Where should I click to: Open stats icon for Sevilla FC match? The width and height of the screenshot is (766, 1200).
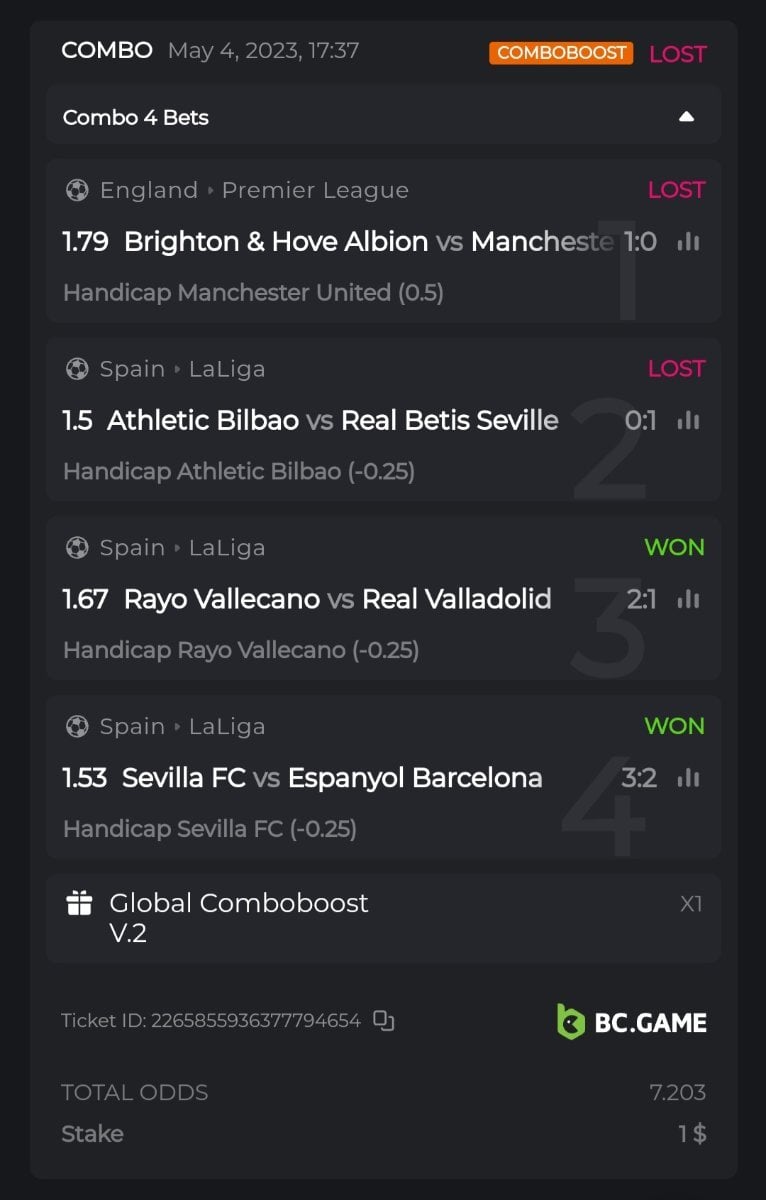[x=688, y=778]
